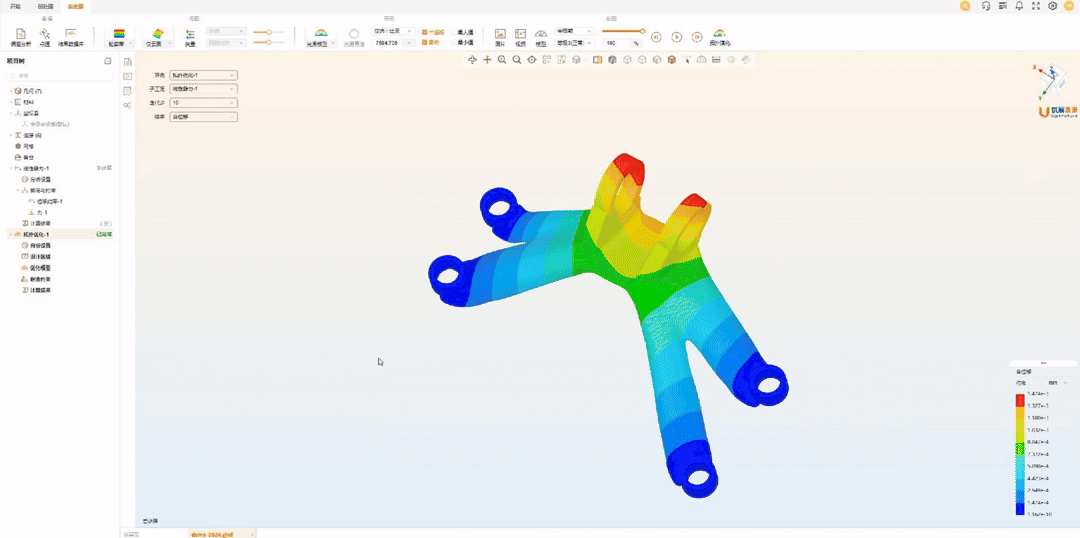Viewport: 1080px width, 538px height.
Task: Step to the previous animation frame
Action: (656, 37)
